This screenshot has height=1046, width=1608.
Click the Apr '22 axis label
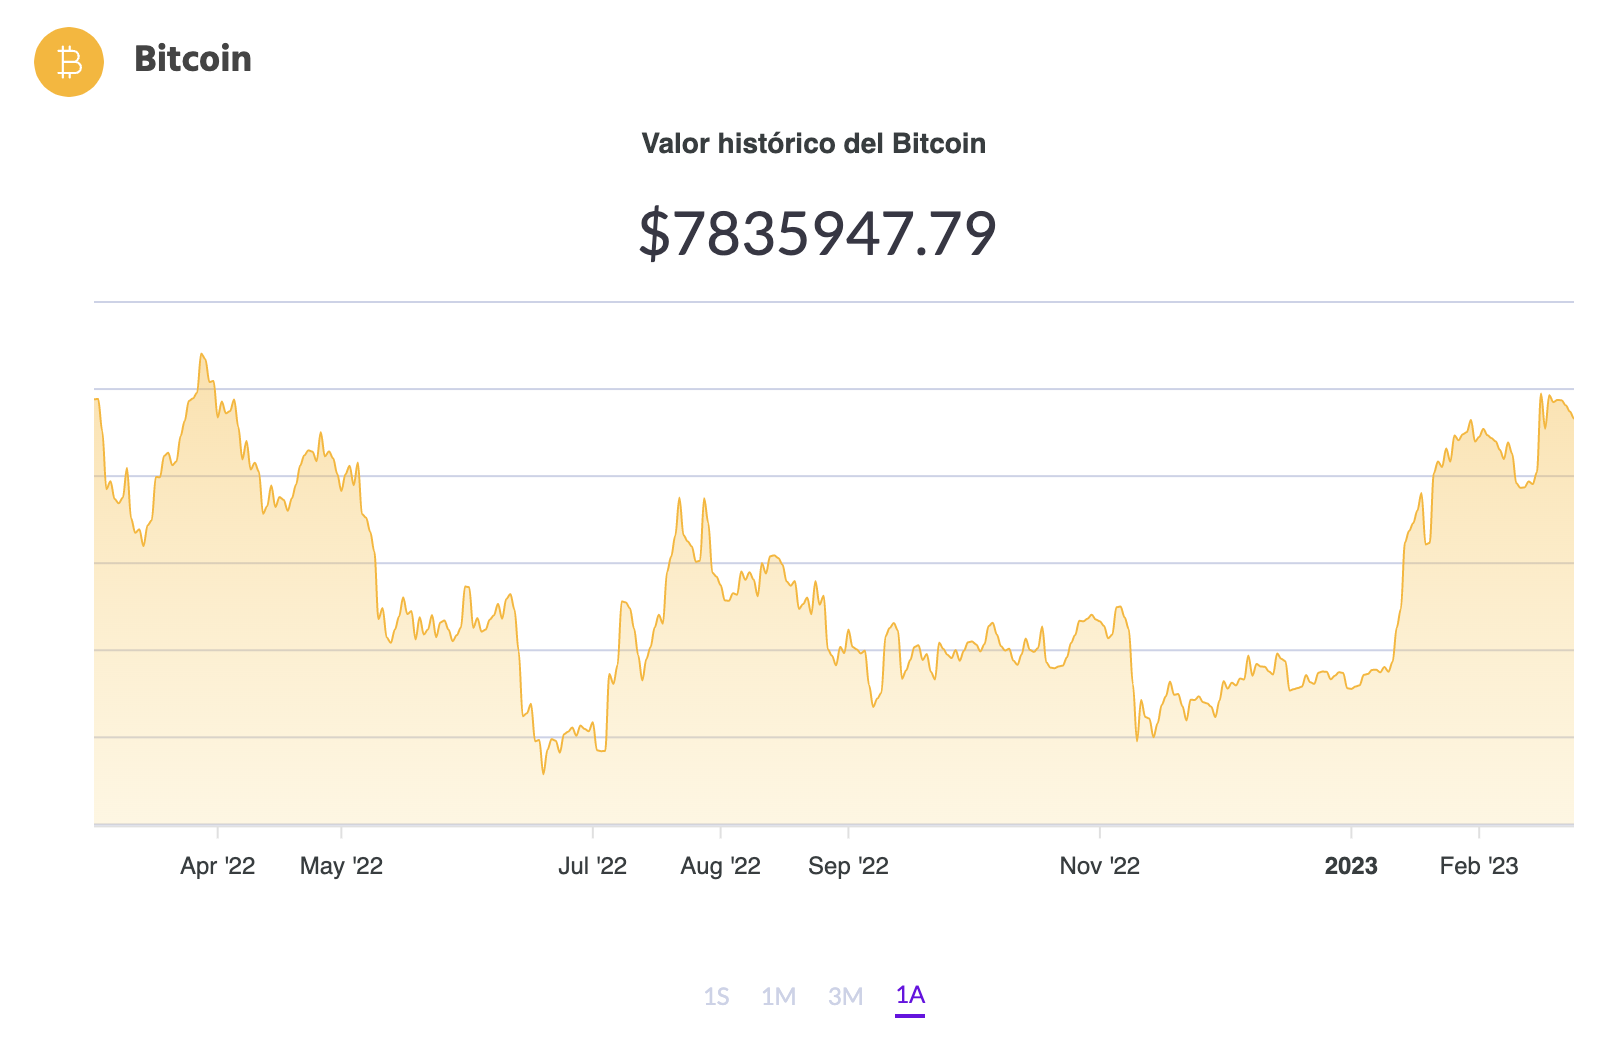pos(218,866)
